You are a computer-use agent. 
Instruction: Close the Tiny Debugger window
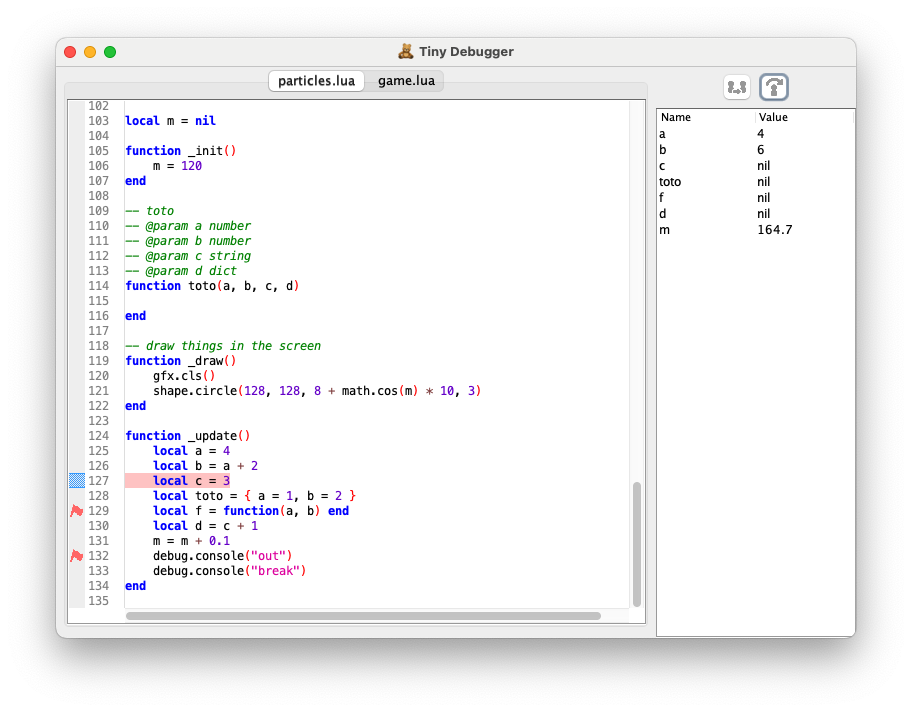(70, 52)
